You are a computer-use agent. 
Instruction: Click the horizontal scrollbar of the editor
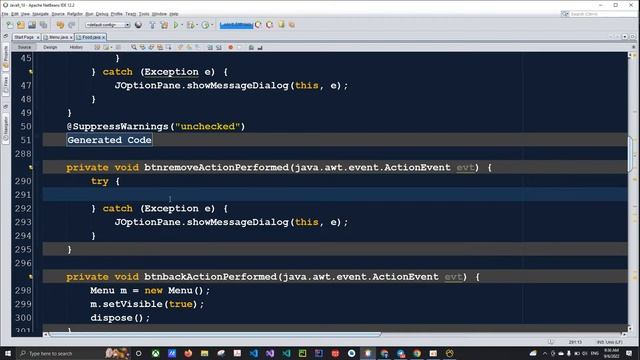point(215,334)
